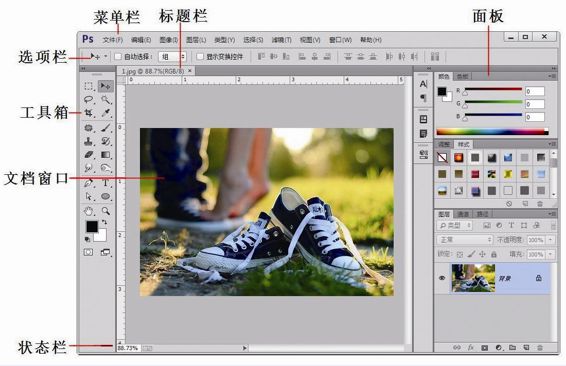Select the Eyedropper tool
Image resolution: width=566 pixels, height=366 pixels.
(105, 113)
